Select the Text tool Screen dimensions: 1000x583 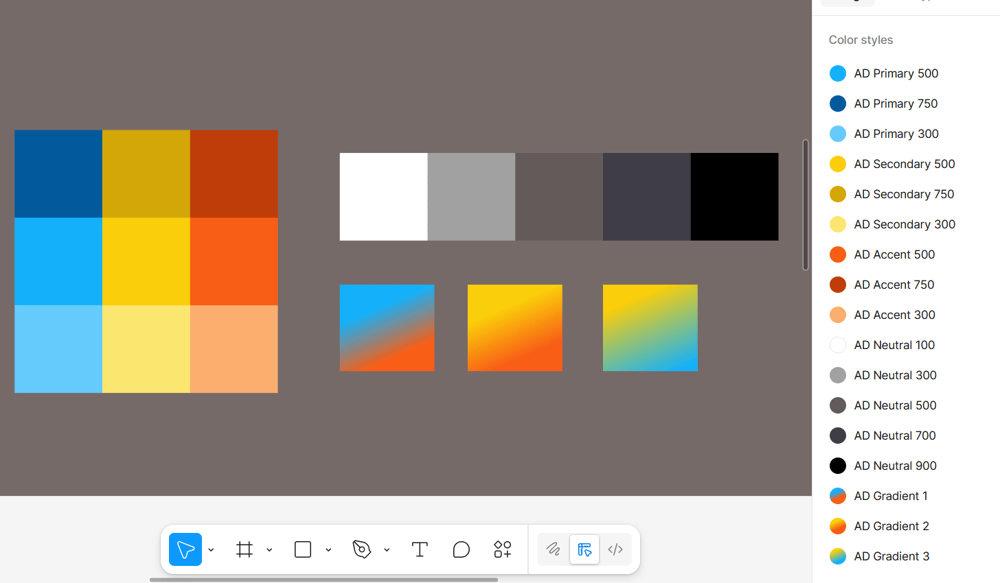420,549
